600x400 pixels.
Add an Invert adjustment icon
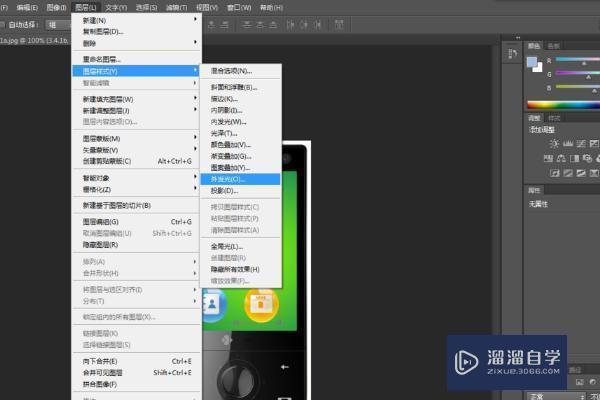click(554, 173)
